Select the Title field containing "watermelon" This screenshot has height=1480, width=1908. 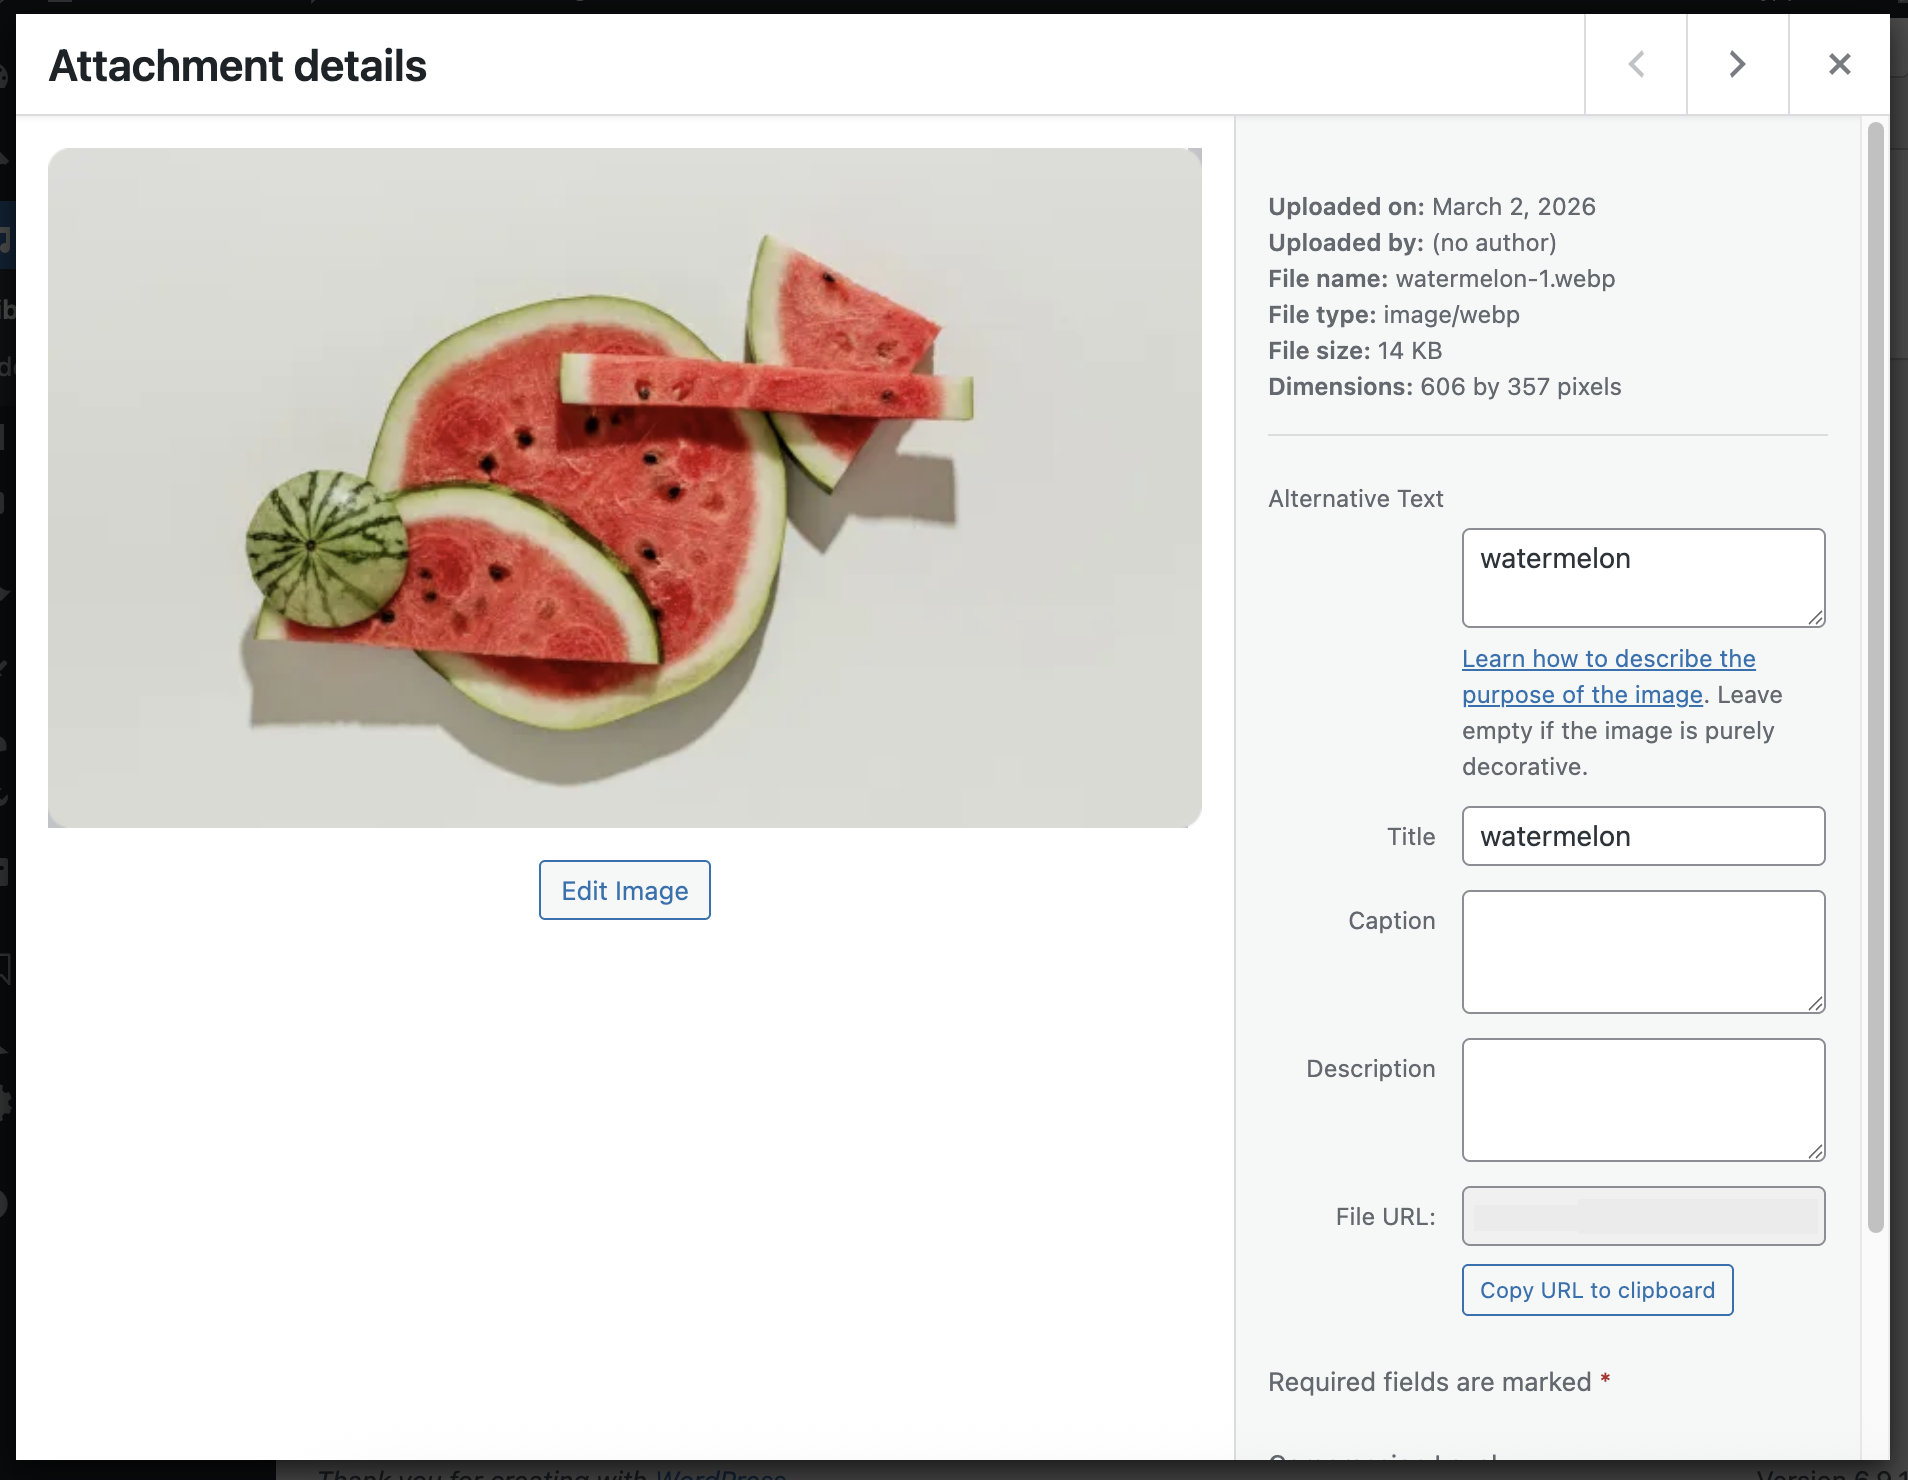pyautogui.click(x=1642, y=836)
